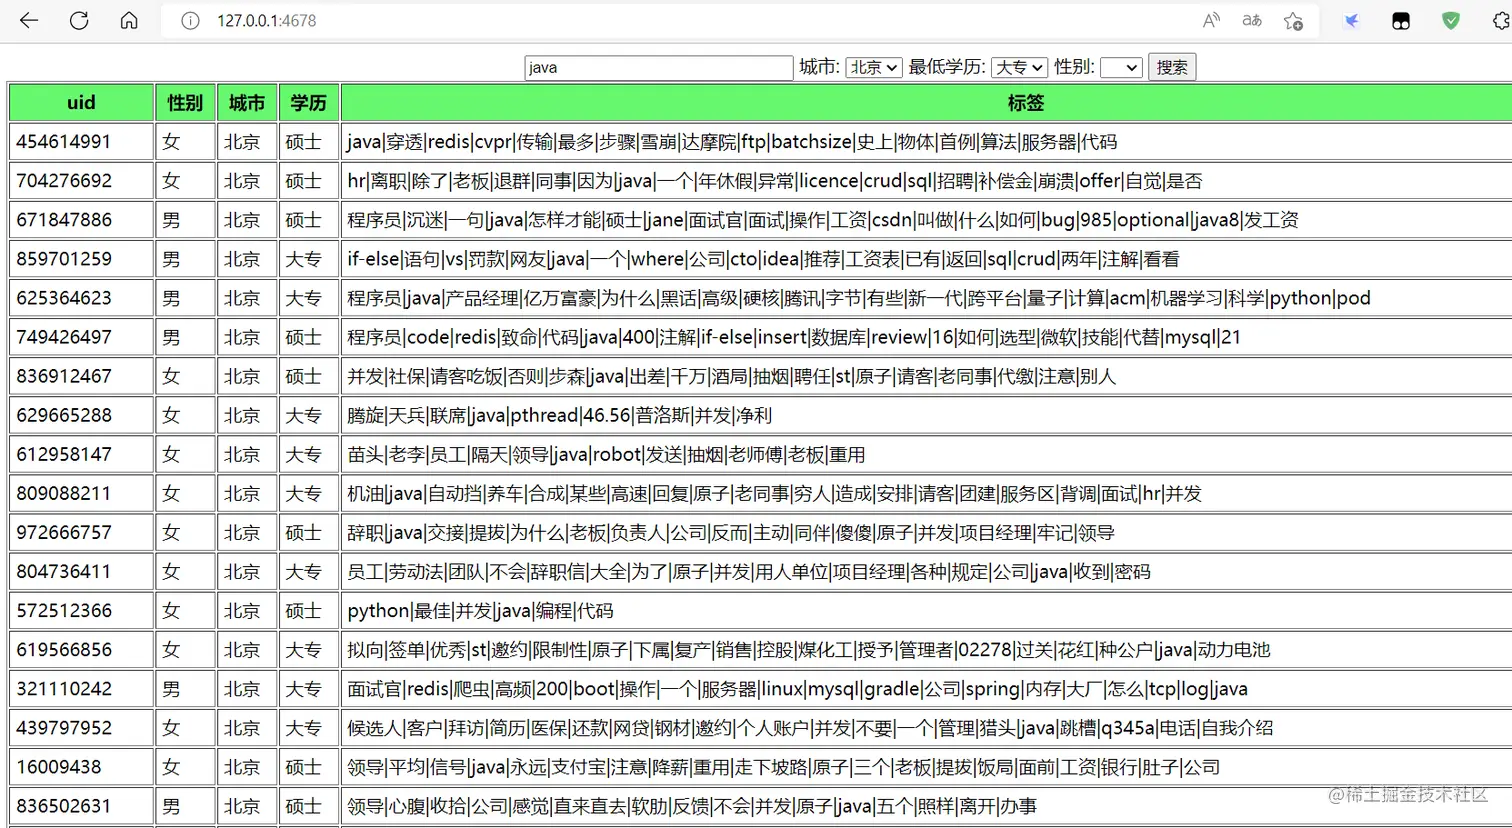Focus the search box containing java
The image size is (1512, 828).
[658, 67]
